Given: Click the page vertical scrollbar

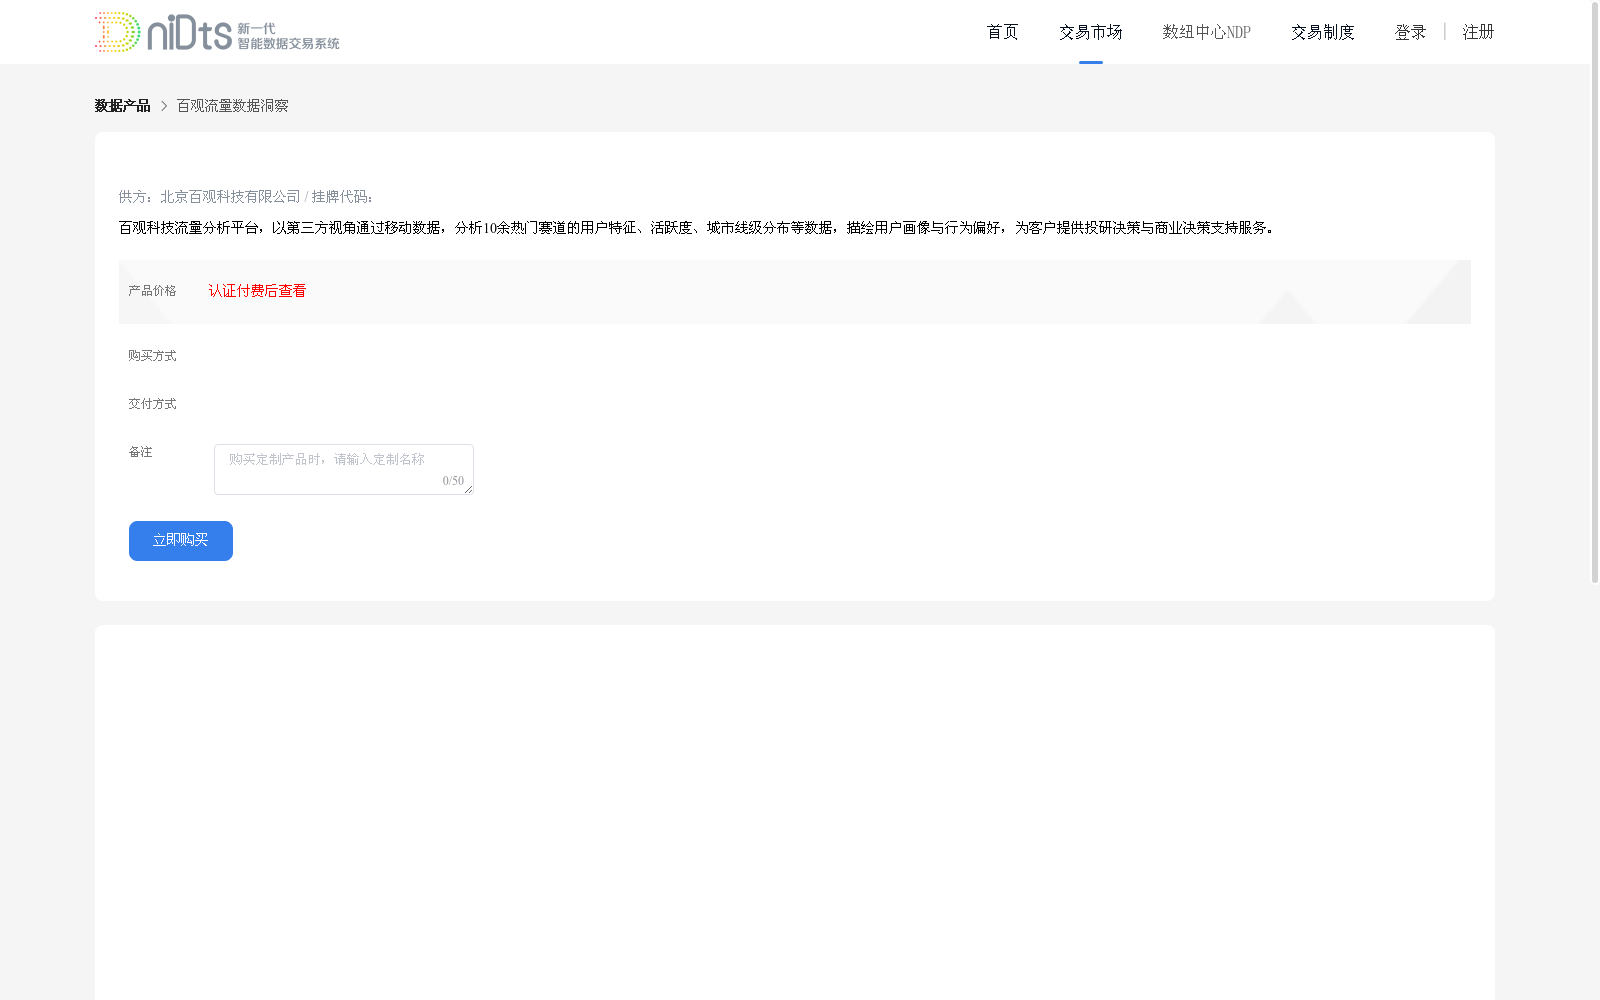Looking at the screenshot, I should pyautogui.click(x=1595, y=292).
